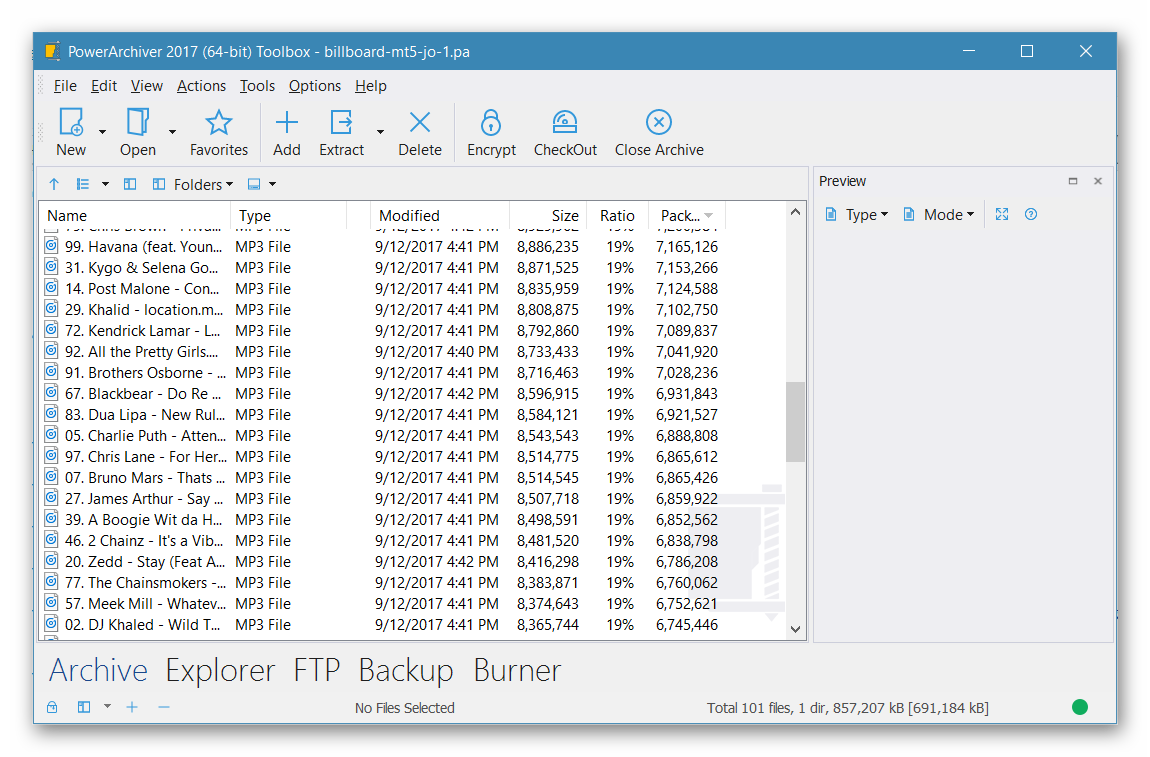The width and height of the screenshot is (1150, 757).
Task: Select file 07. Bruno Mars - Thats
Action: [381, 478]
